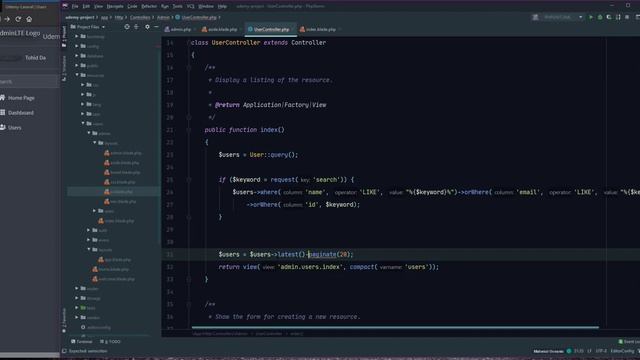
Task: Open Dashboard link in browser sidebar
Action: tap(21, 113)
